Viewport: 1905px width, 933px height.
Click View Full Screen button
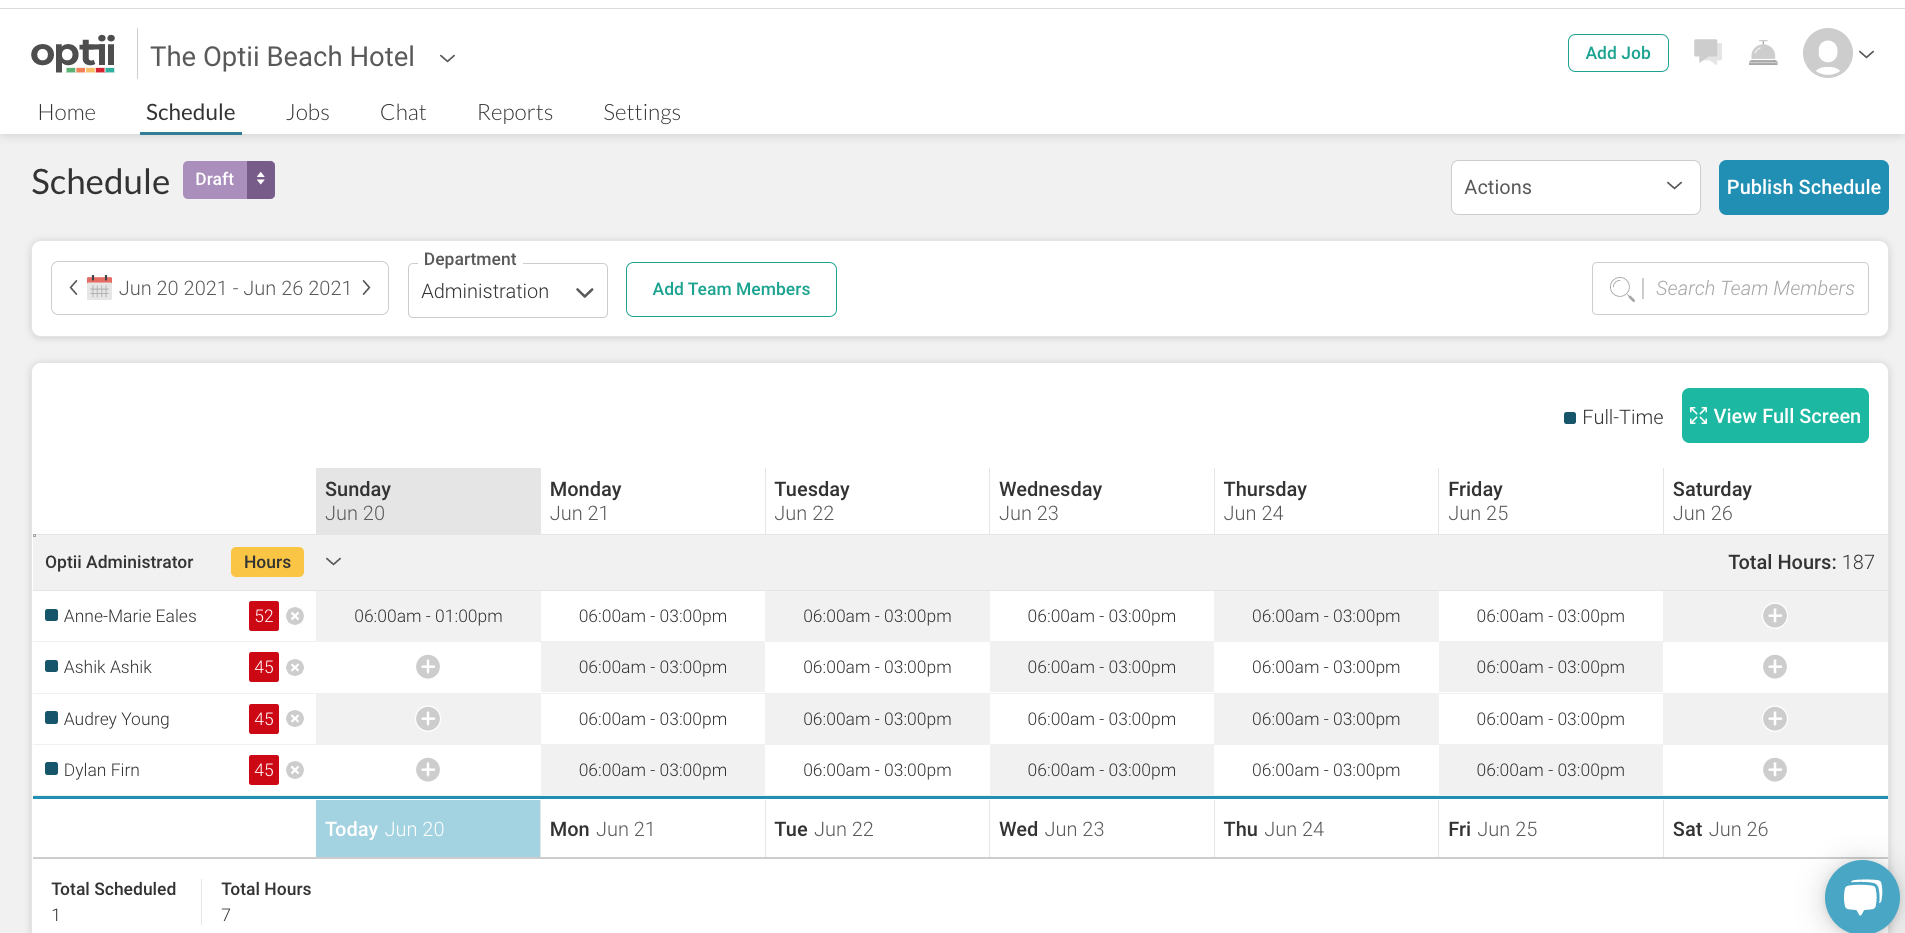[x=1775, y=416]
